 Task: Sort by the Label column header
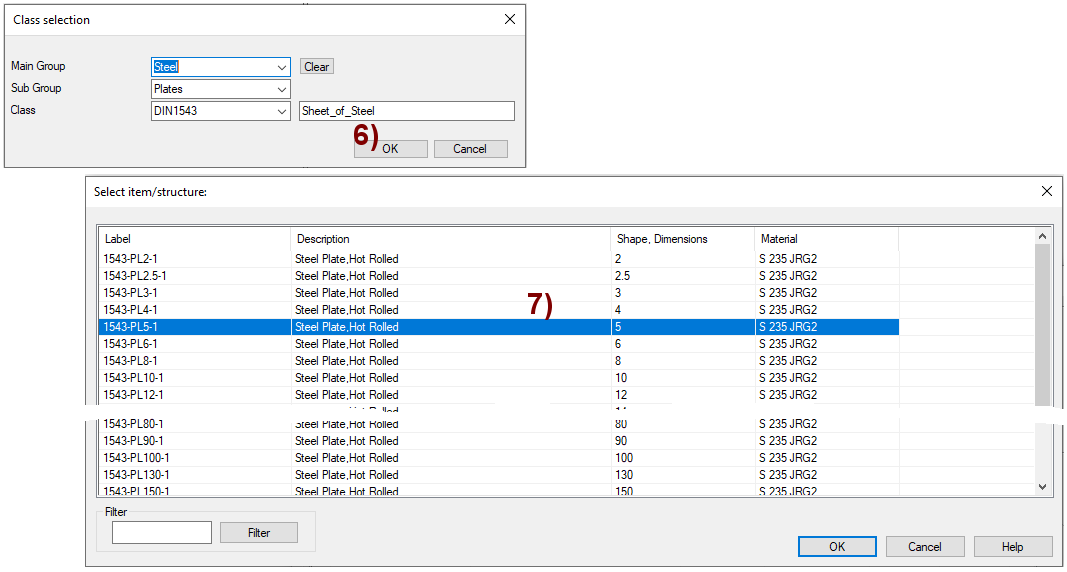pos(195,239)
